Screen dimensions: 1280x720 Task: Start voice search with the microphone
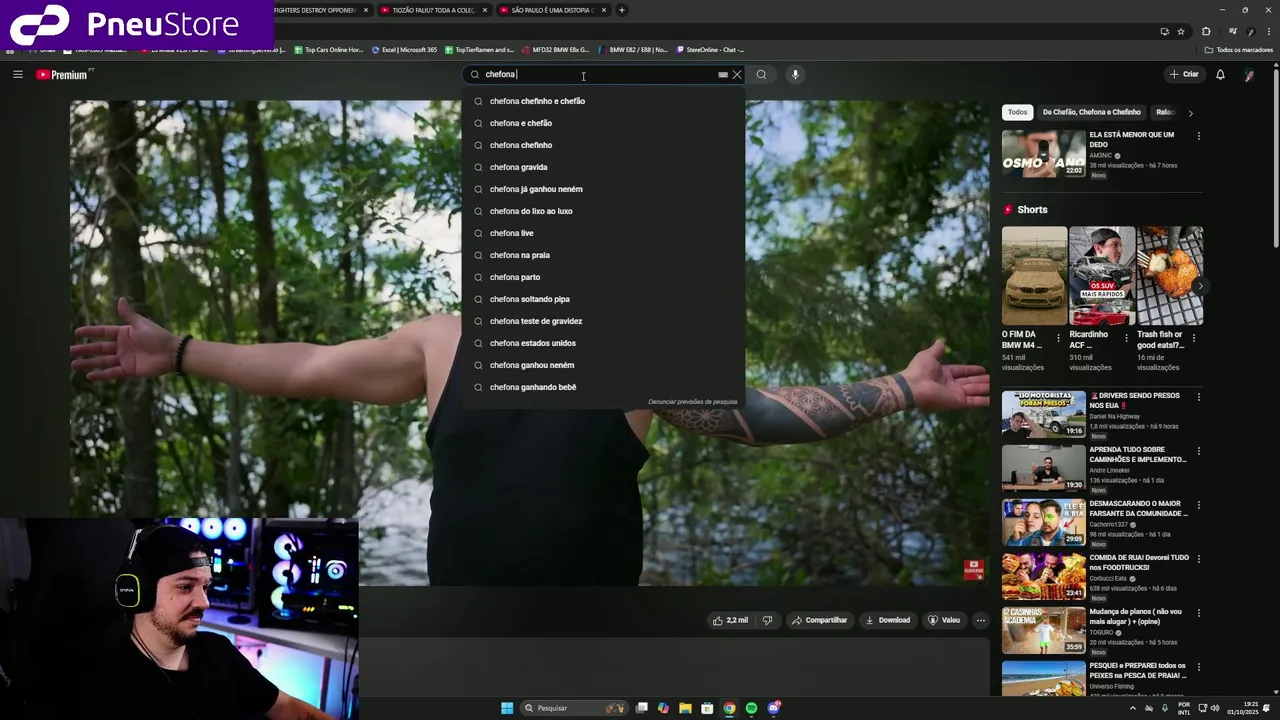795,74
